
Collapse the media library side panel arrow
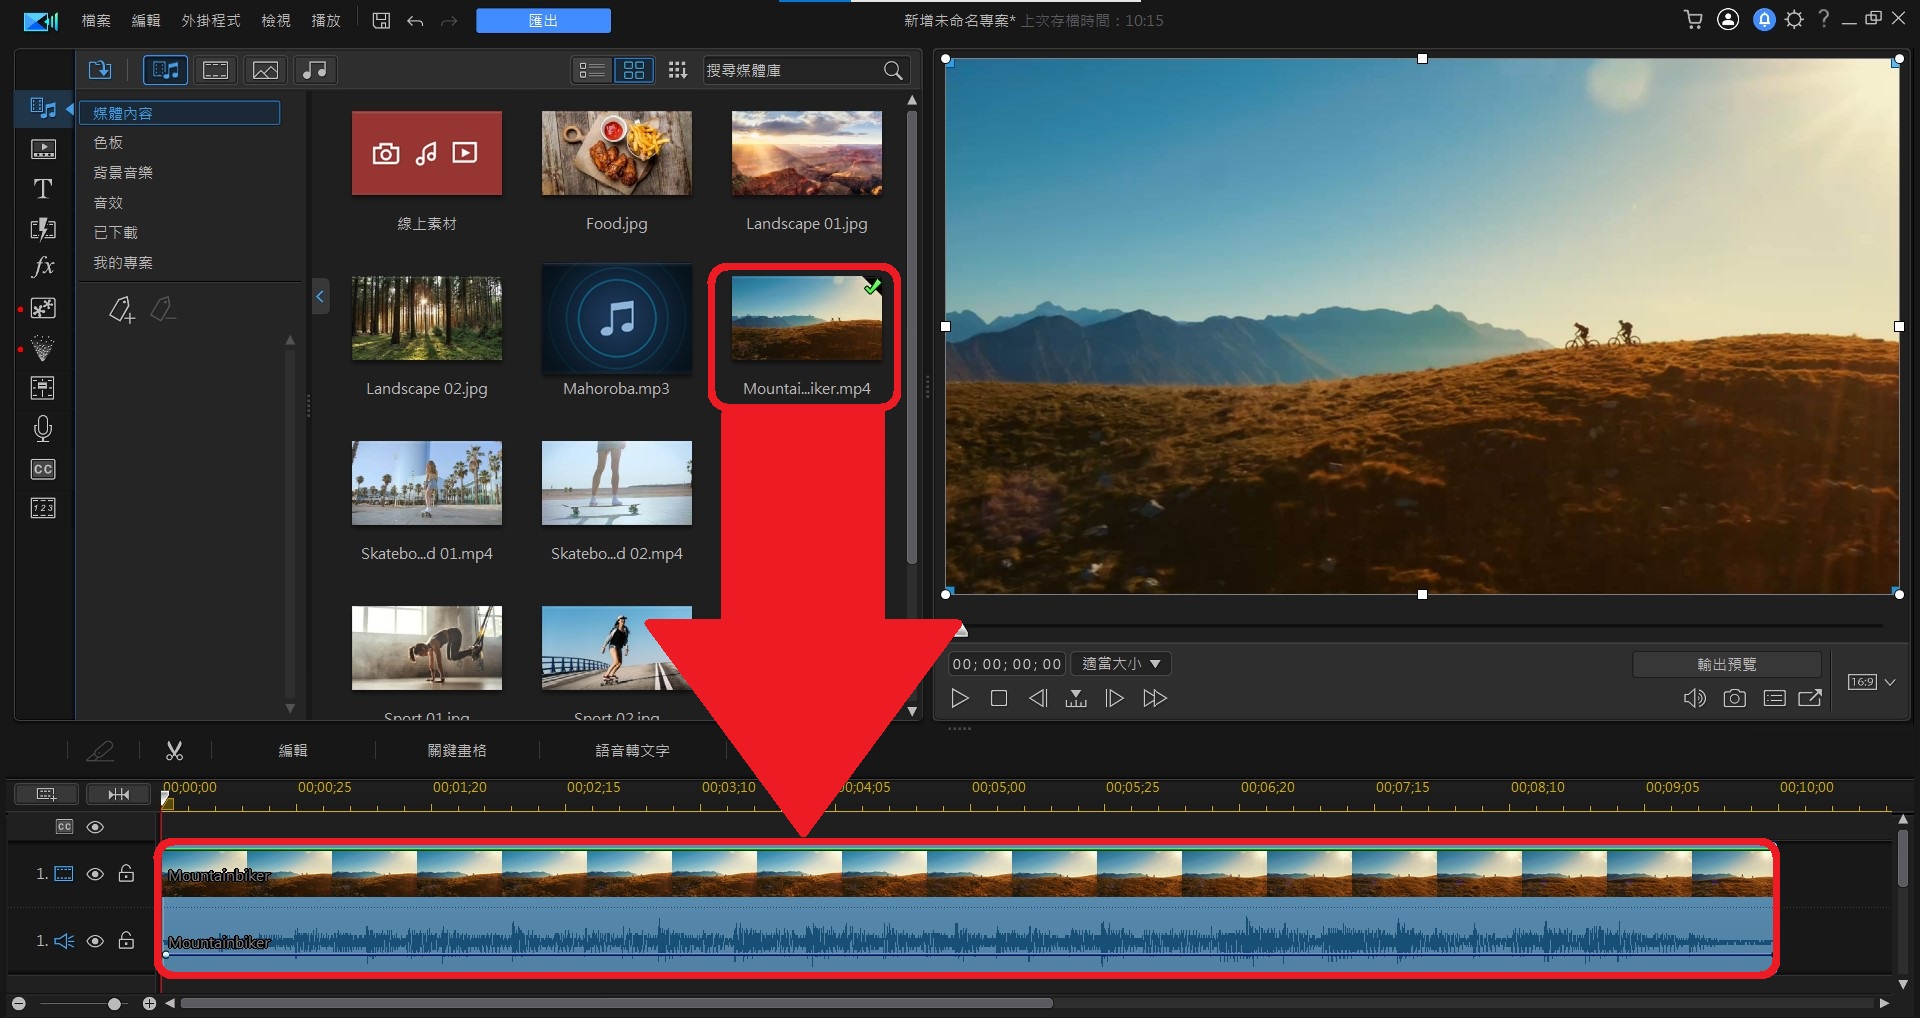coord(320,296)
